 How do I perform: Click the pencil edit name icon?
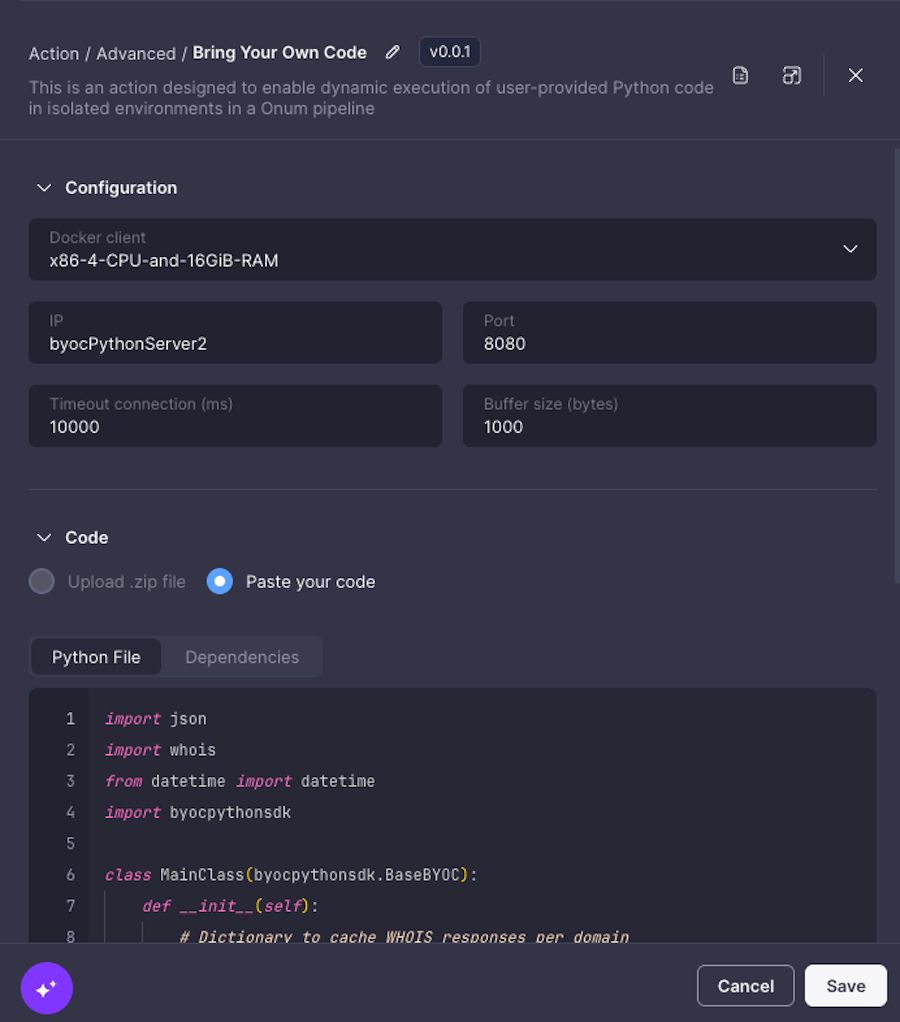(392, 52)
